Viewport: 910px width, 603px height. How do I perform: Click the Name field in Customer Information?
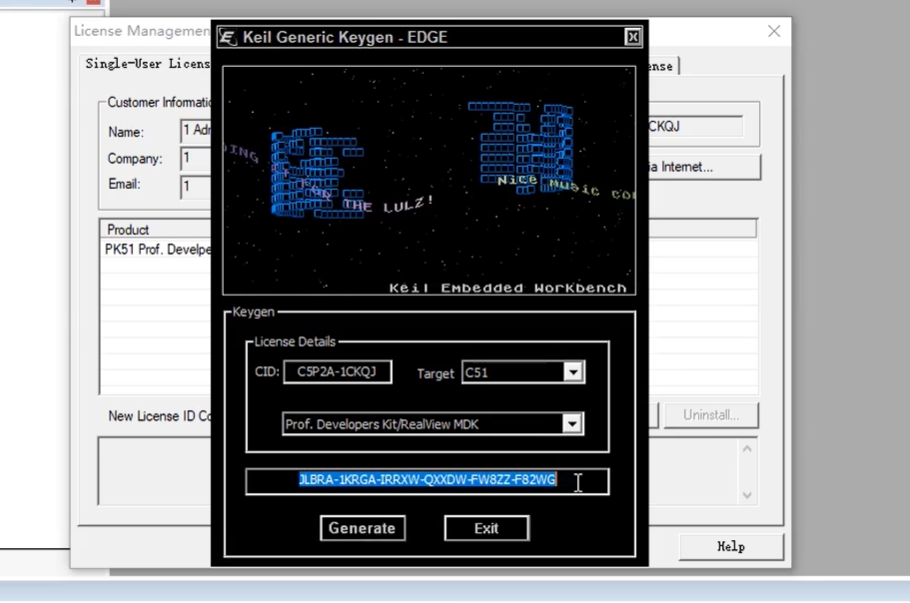tap(196, 131)
